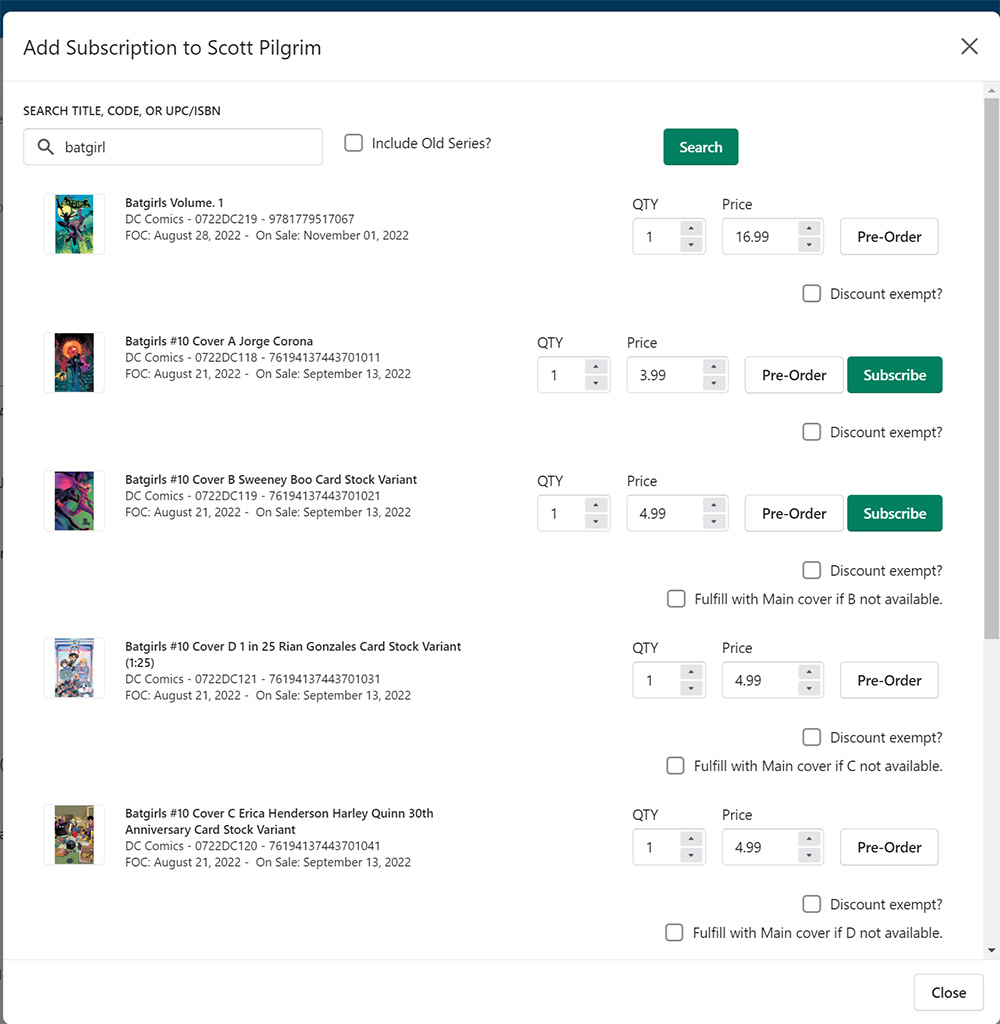Increase QTY for Cover B Sweeney Boo

pyautogui.click(x=596, y=505)
